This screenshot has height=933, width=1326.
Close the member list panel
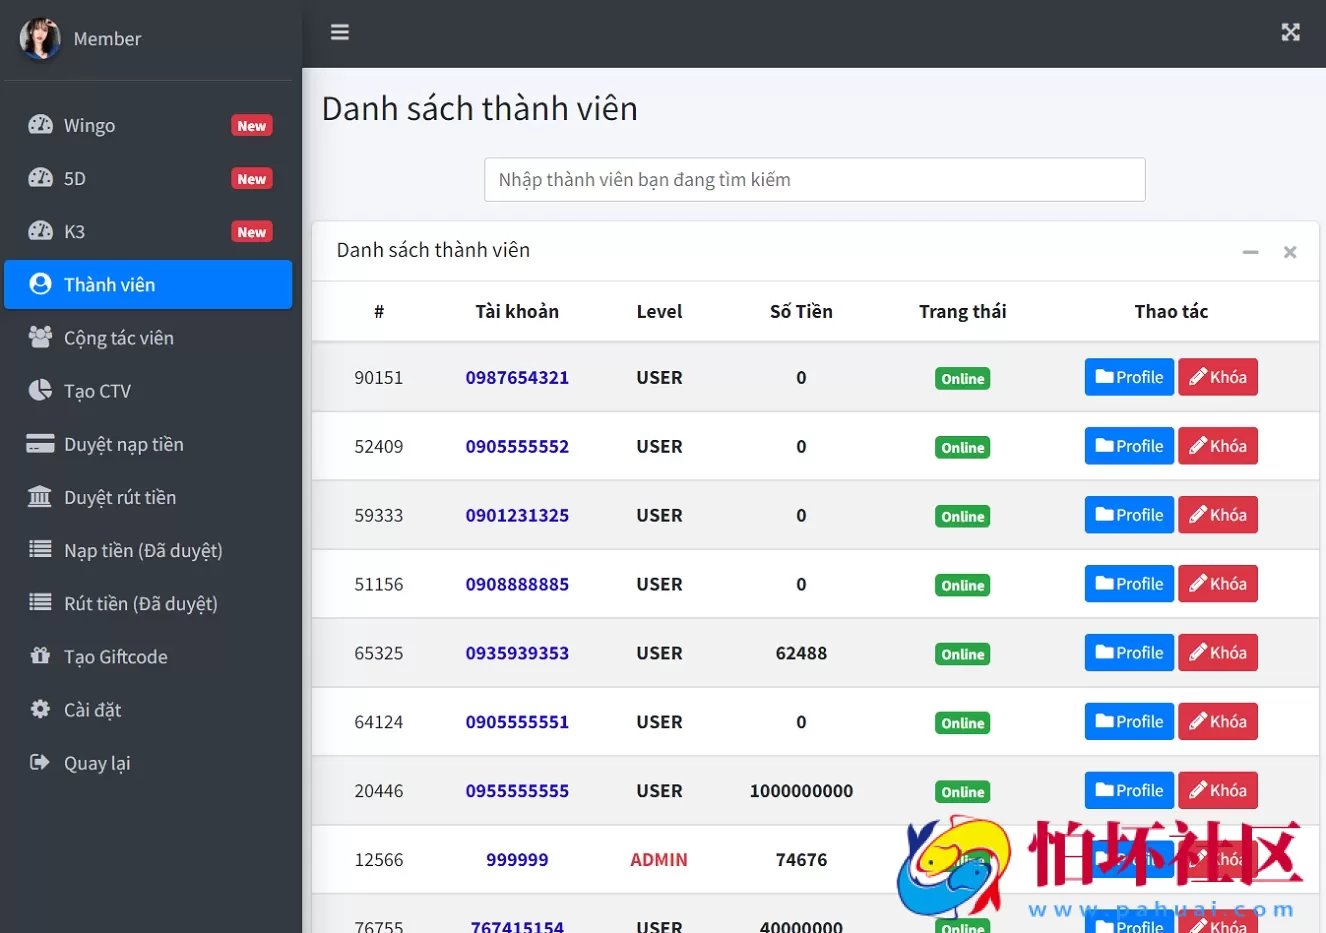[1289, 252]
